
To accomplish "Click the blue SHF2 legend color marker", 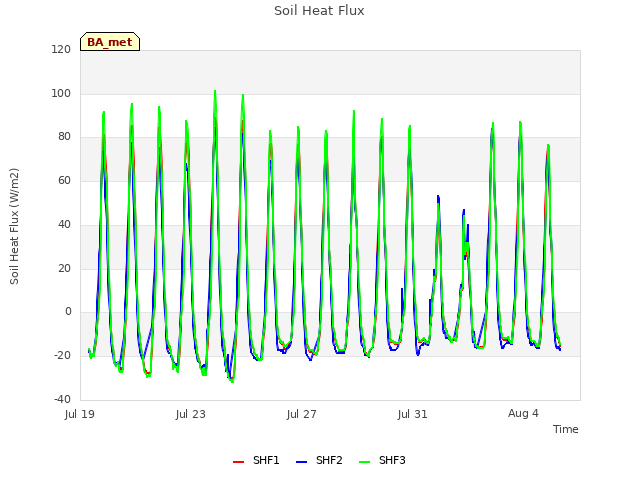I will coord(301,462).
